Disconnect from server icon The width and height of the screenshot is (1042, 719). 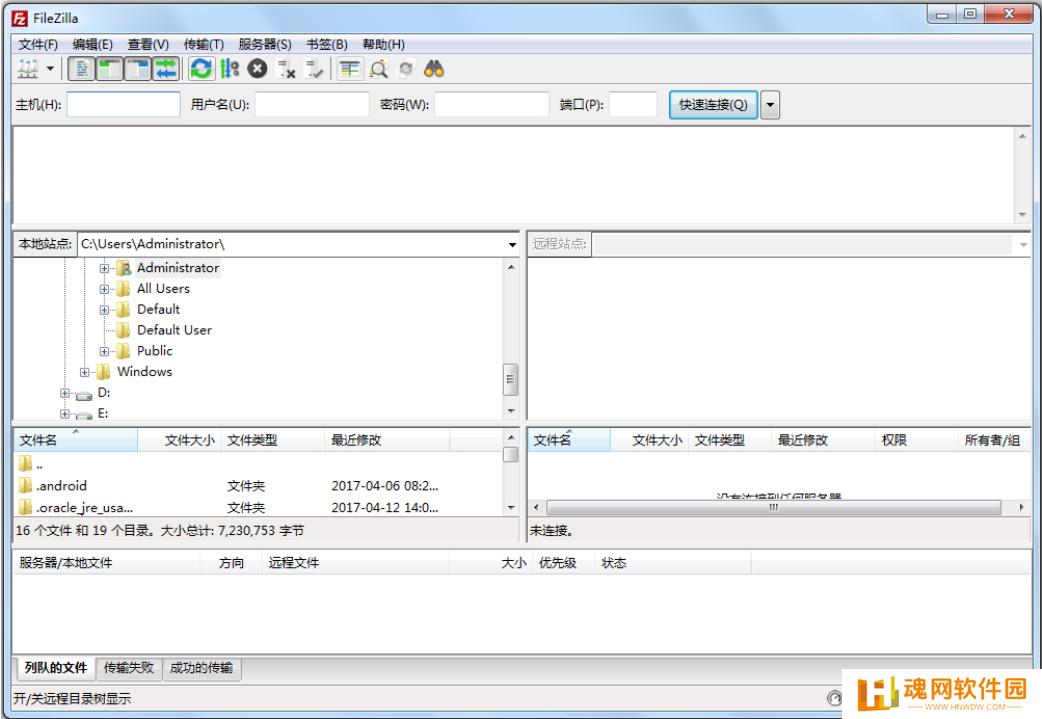[x=286, y=68]
